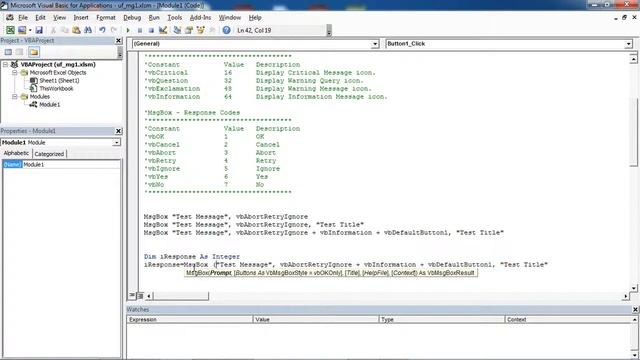Click Procedure View button at code bottom
Screen dimensions: 640x360
(x=132, y=296)
